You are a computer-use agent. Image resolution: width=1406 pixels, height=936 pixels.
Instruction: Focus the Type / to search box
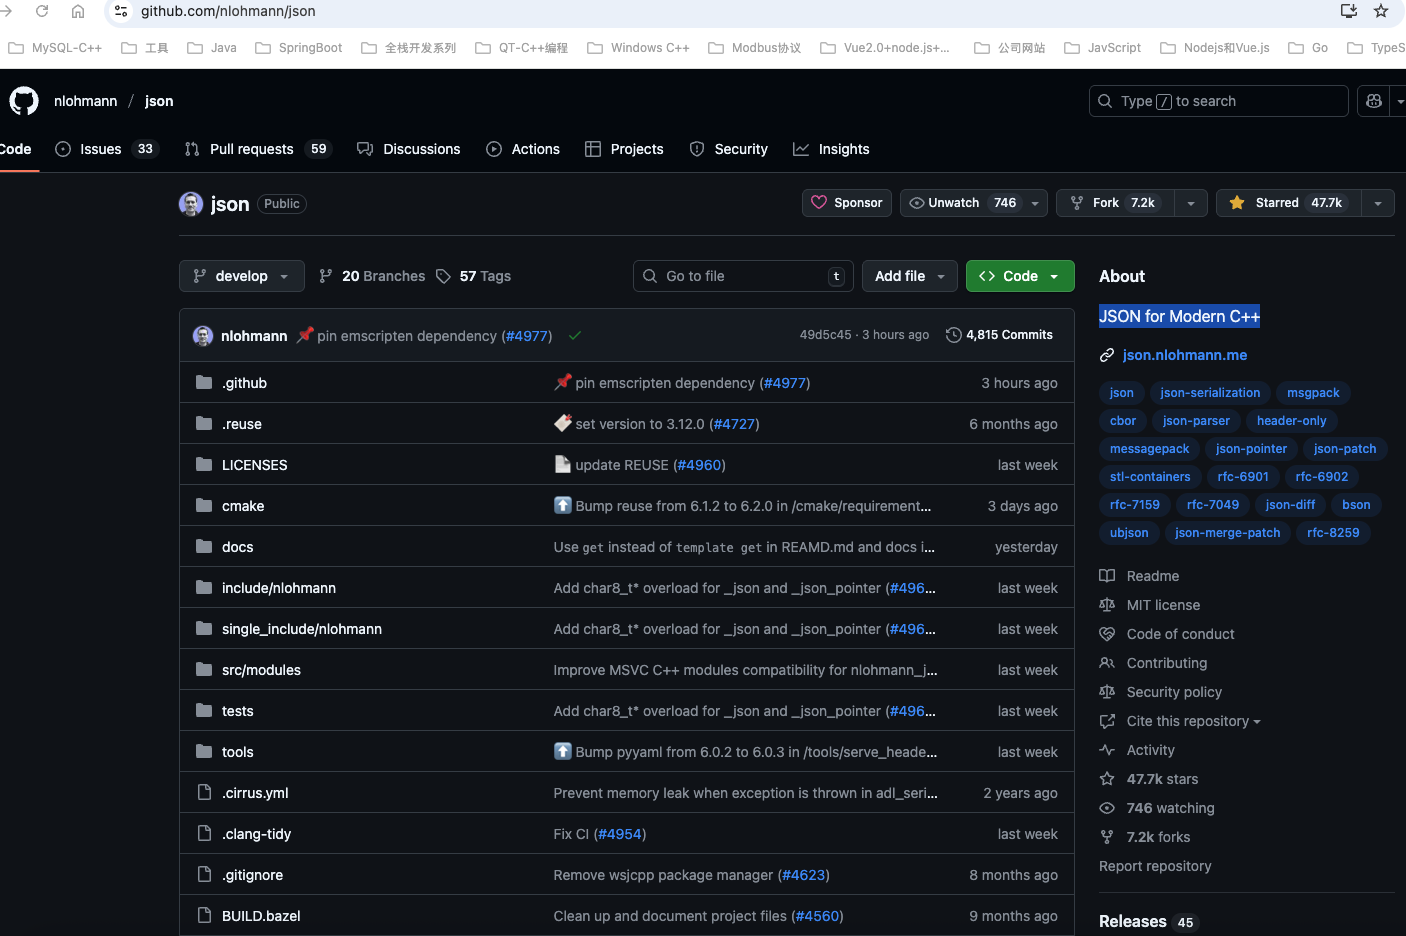coord(1218,101)
